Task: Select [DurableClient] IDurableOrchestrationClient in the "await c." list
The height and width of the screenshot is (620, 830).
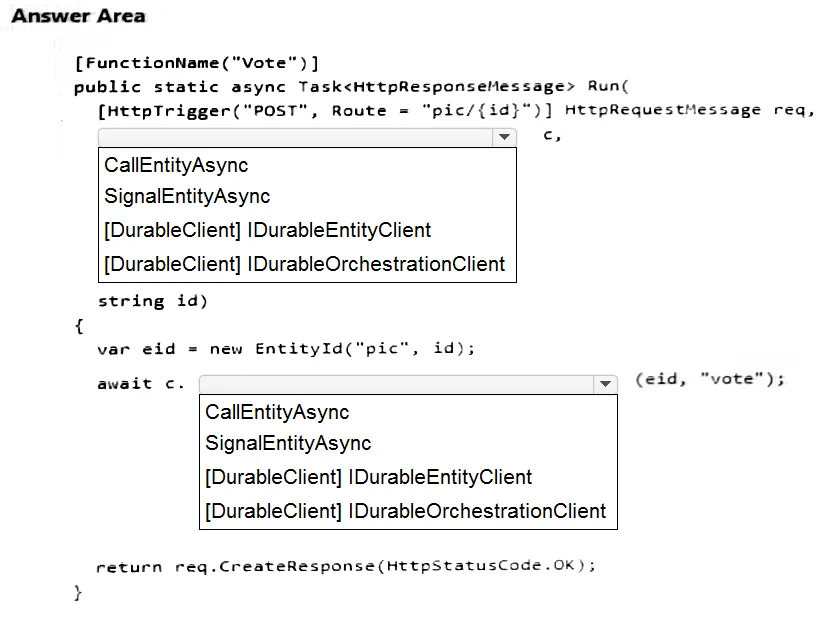Action: click(405, 511)
